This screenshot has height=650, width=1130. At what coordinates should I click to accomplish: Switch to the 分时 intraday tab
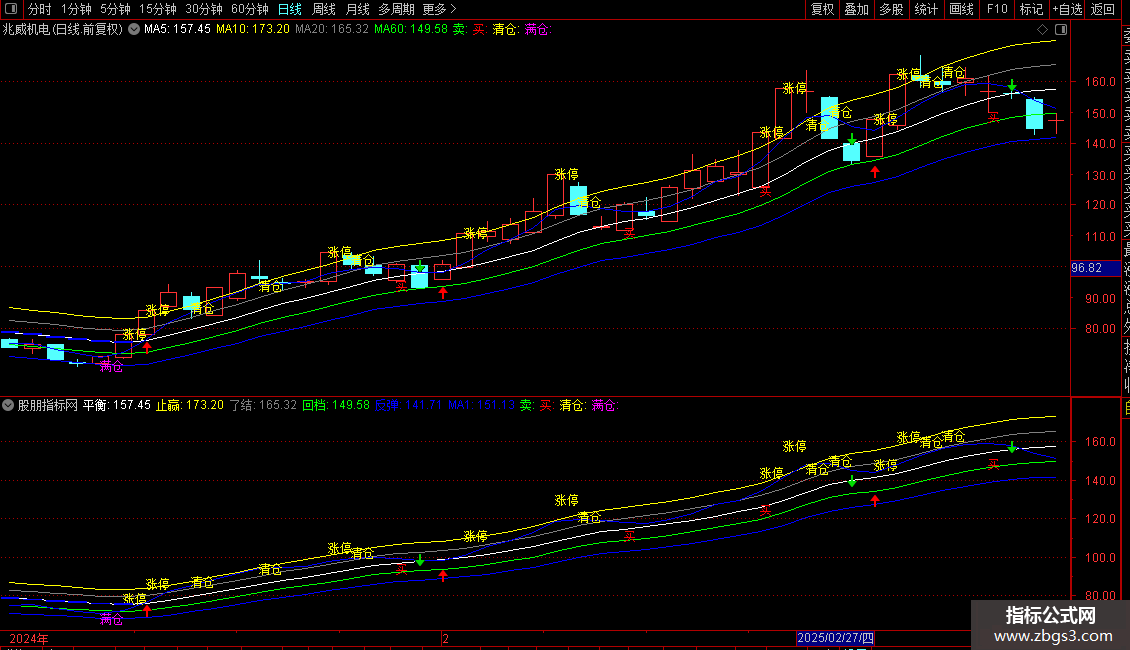coord(40,9)
